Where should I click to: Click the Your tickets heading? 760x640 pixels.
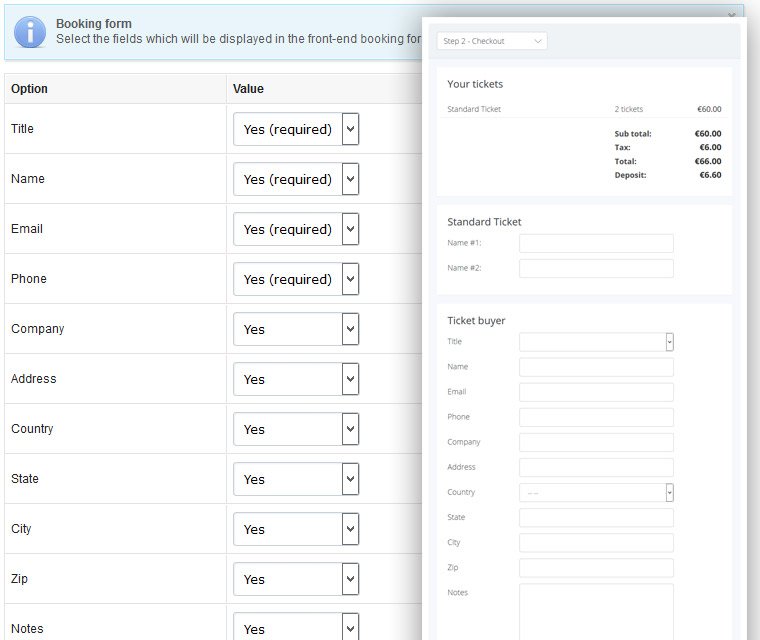(x=475, y=84)
